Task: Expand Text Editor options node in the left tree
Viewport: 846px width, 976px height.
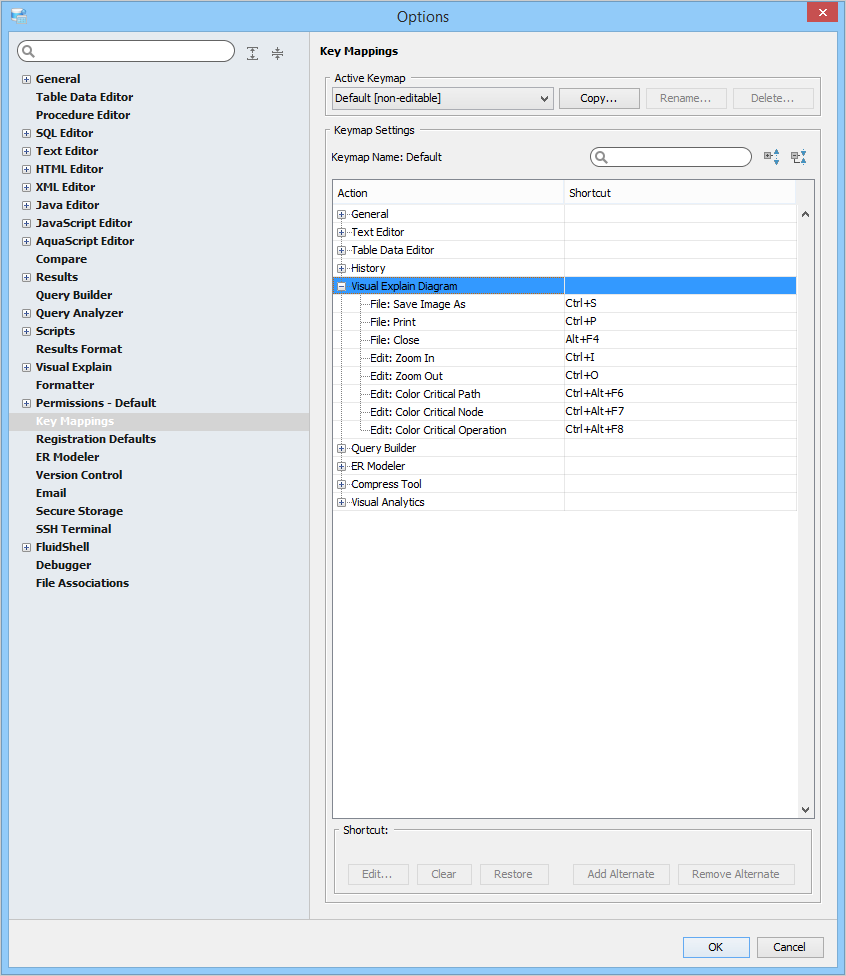Action: tap(26, 151)
